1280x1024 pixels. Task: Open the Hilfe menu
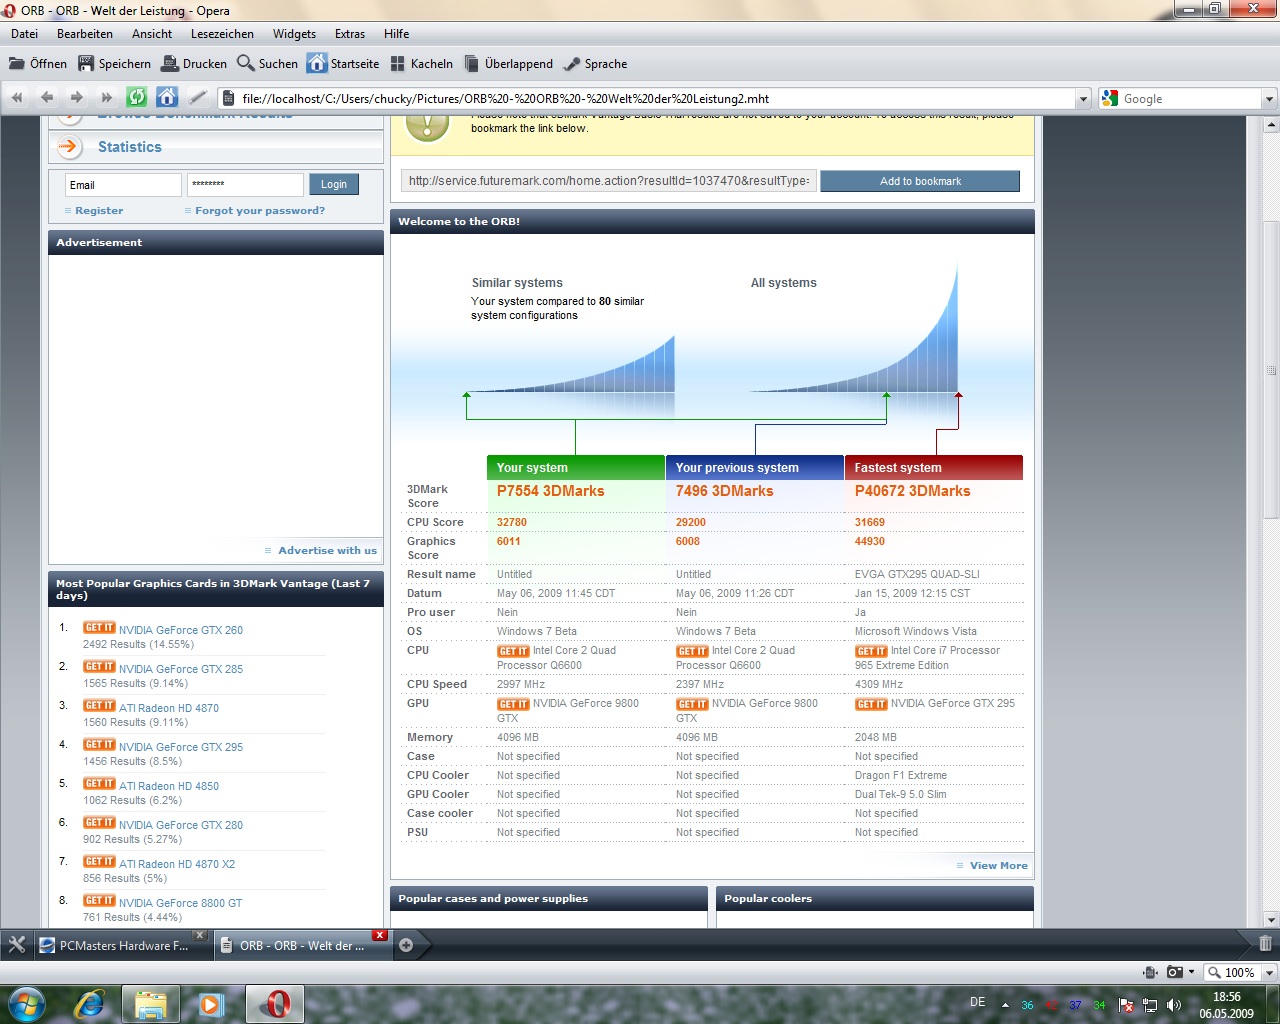(397, 34)
